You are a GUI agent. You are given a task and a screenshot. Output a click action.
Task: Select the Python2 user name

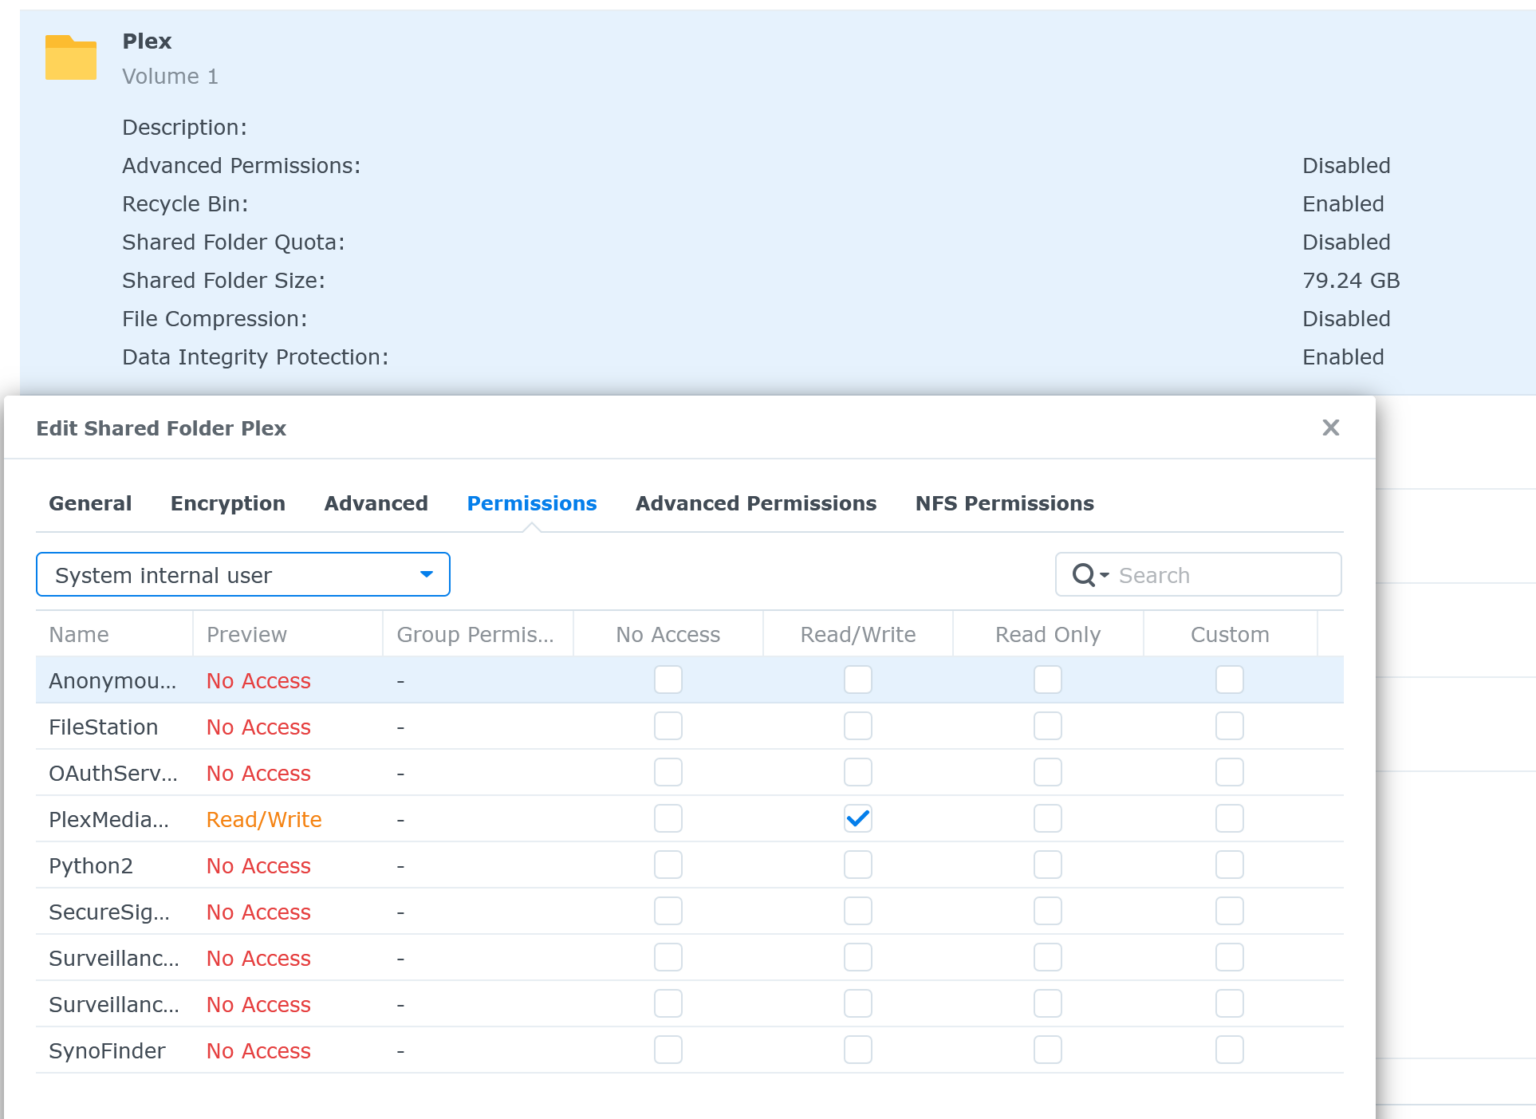click(91, 866)
